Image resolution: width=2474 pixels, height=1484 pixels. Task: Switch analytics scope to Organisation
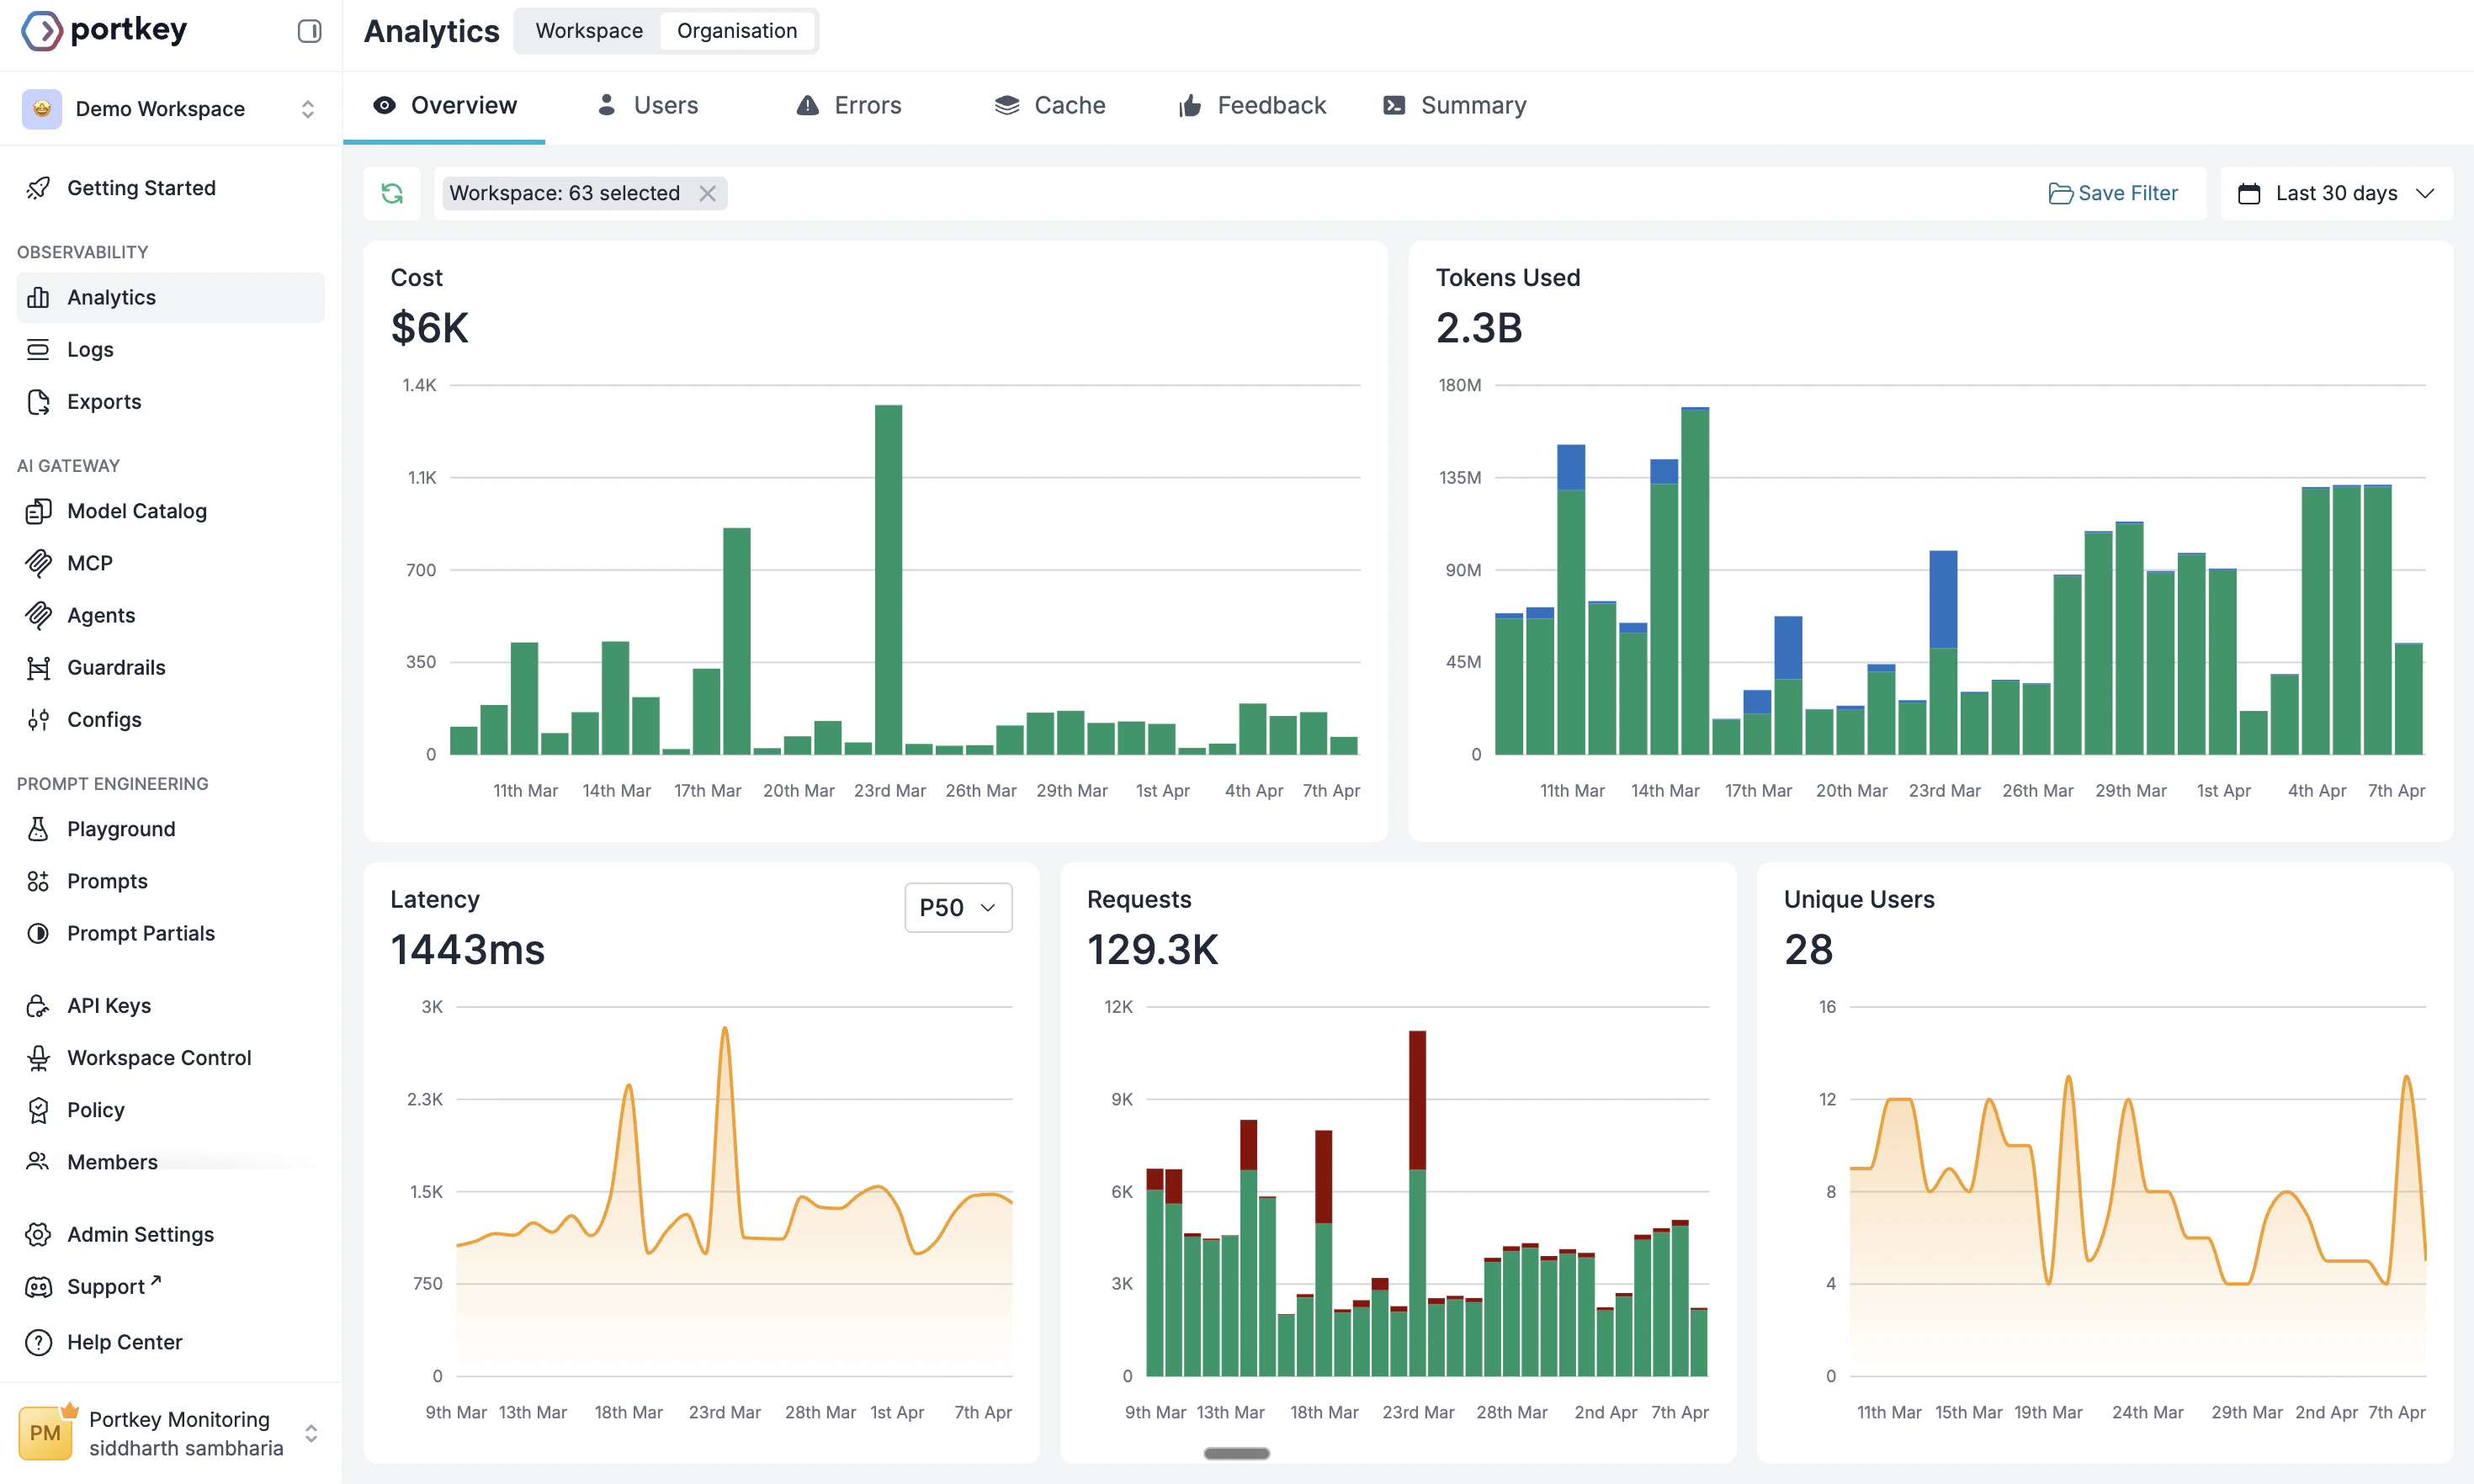[737, 30]
